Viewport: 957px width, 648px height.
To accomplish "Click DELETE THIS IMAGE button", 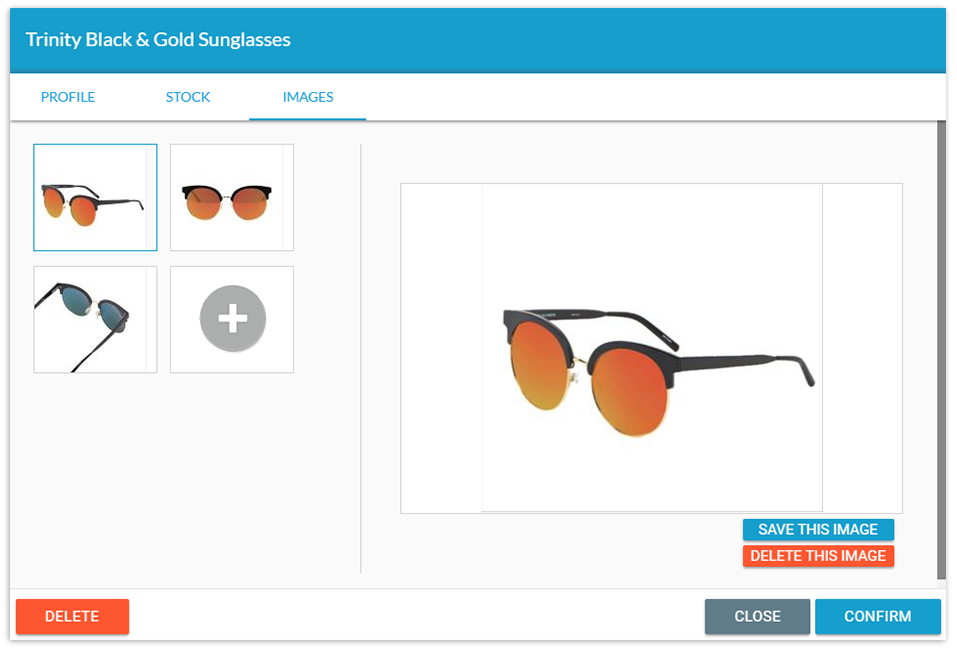I will (x=818, y=556).
